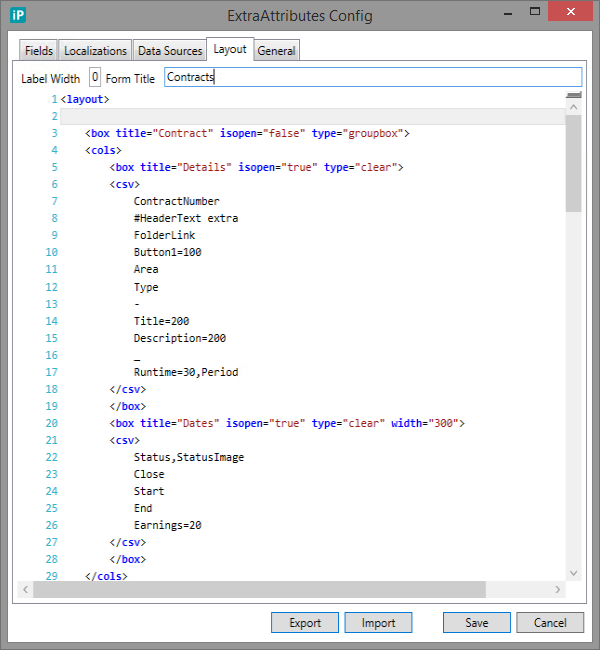Click the </box> tag on line 28
The image size is (600, 650).
pyautogui.click(x=128, y=560)
